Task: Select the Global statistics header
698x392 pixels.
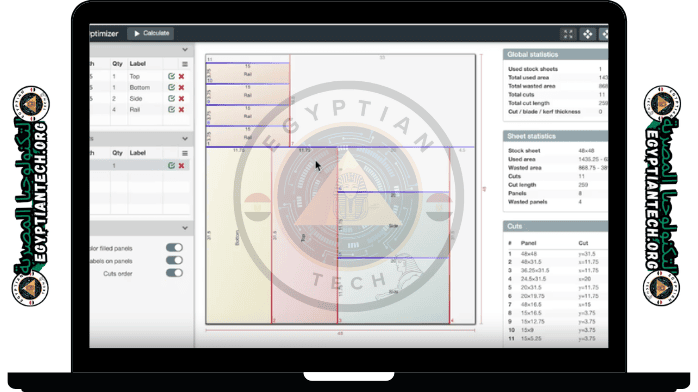Action: (556, 54)
